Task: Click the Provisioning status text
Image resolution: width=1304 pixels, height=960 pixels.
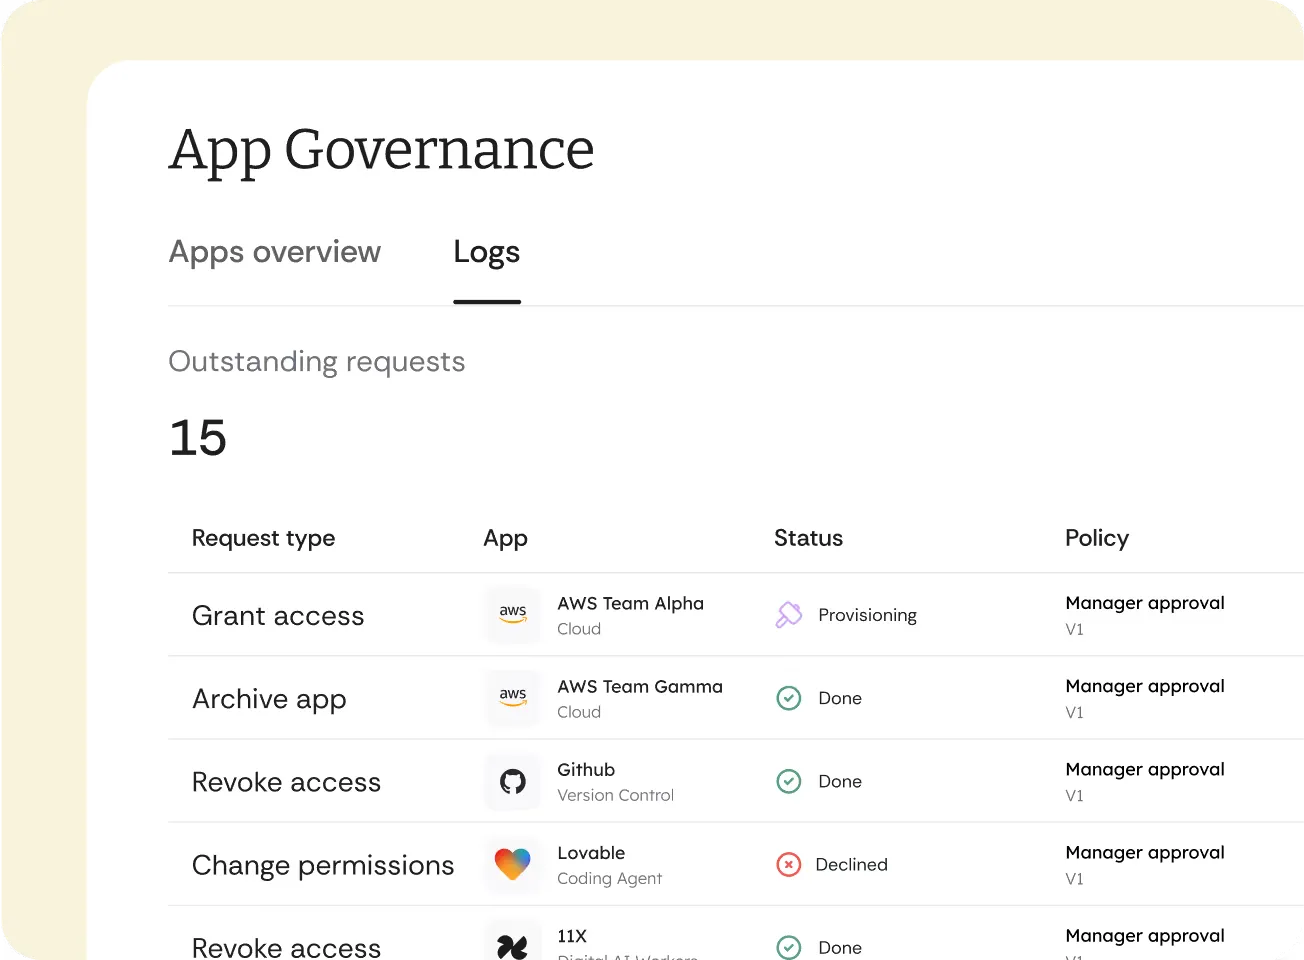Action: click(x=867, y=615)
